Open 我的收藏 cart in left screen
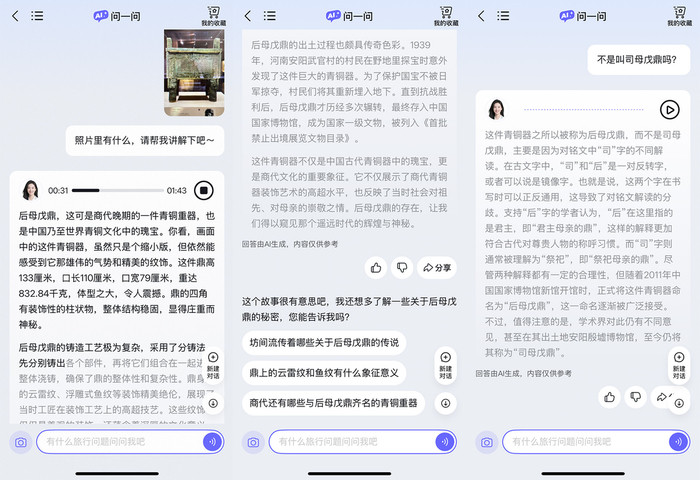Viewport: 700px width, 480px height. click(213, 16)
